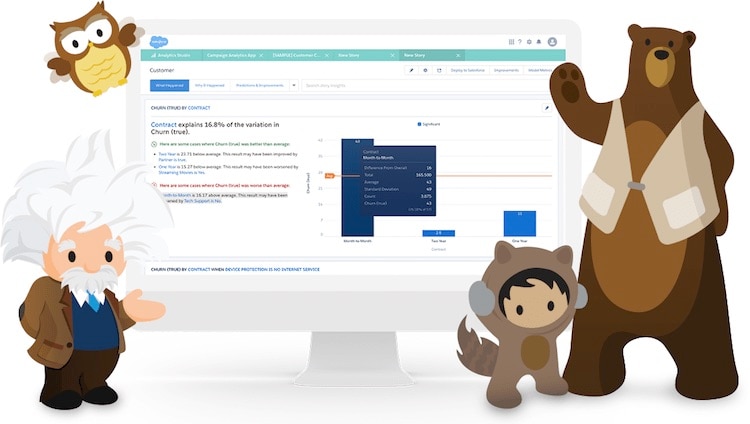Screen dimensions: 750x424
Task: Click the pin icon on the Churn by Contract card
Action: pyautogui.click(x=547, y=107)
